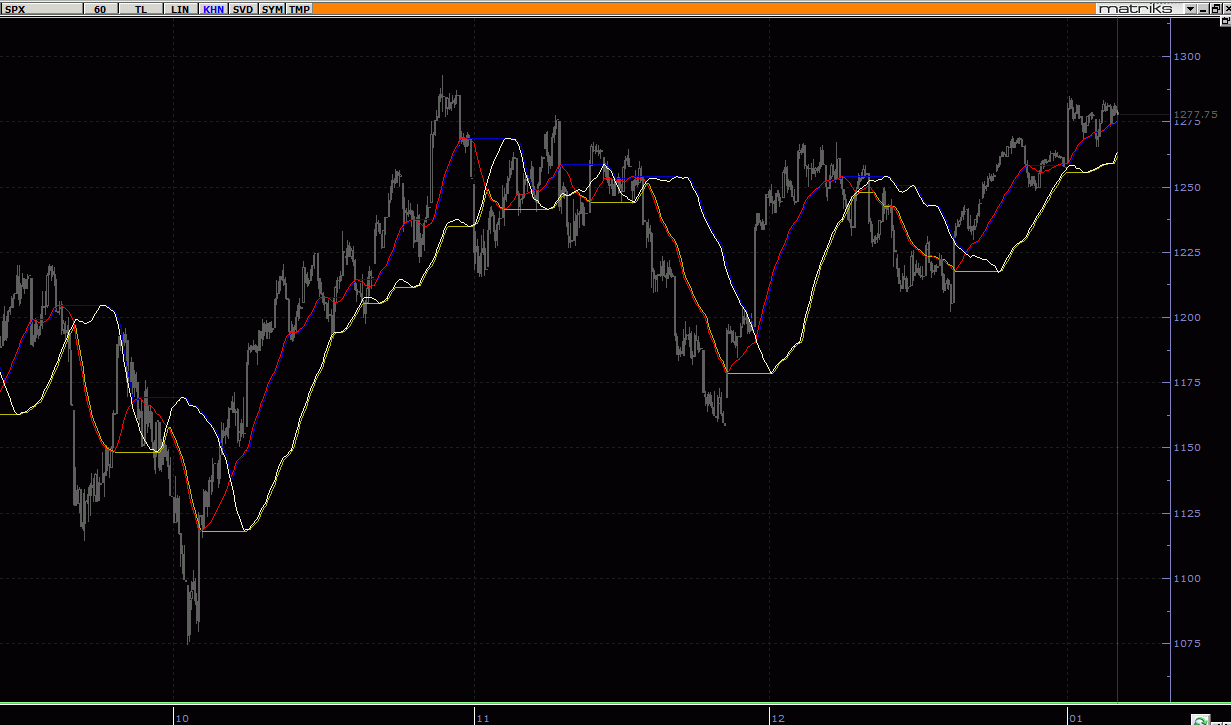Click the 11 month label on time axis
Screen dimensions: 1231x725
482,718
